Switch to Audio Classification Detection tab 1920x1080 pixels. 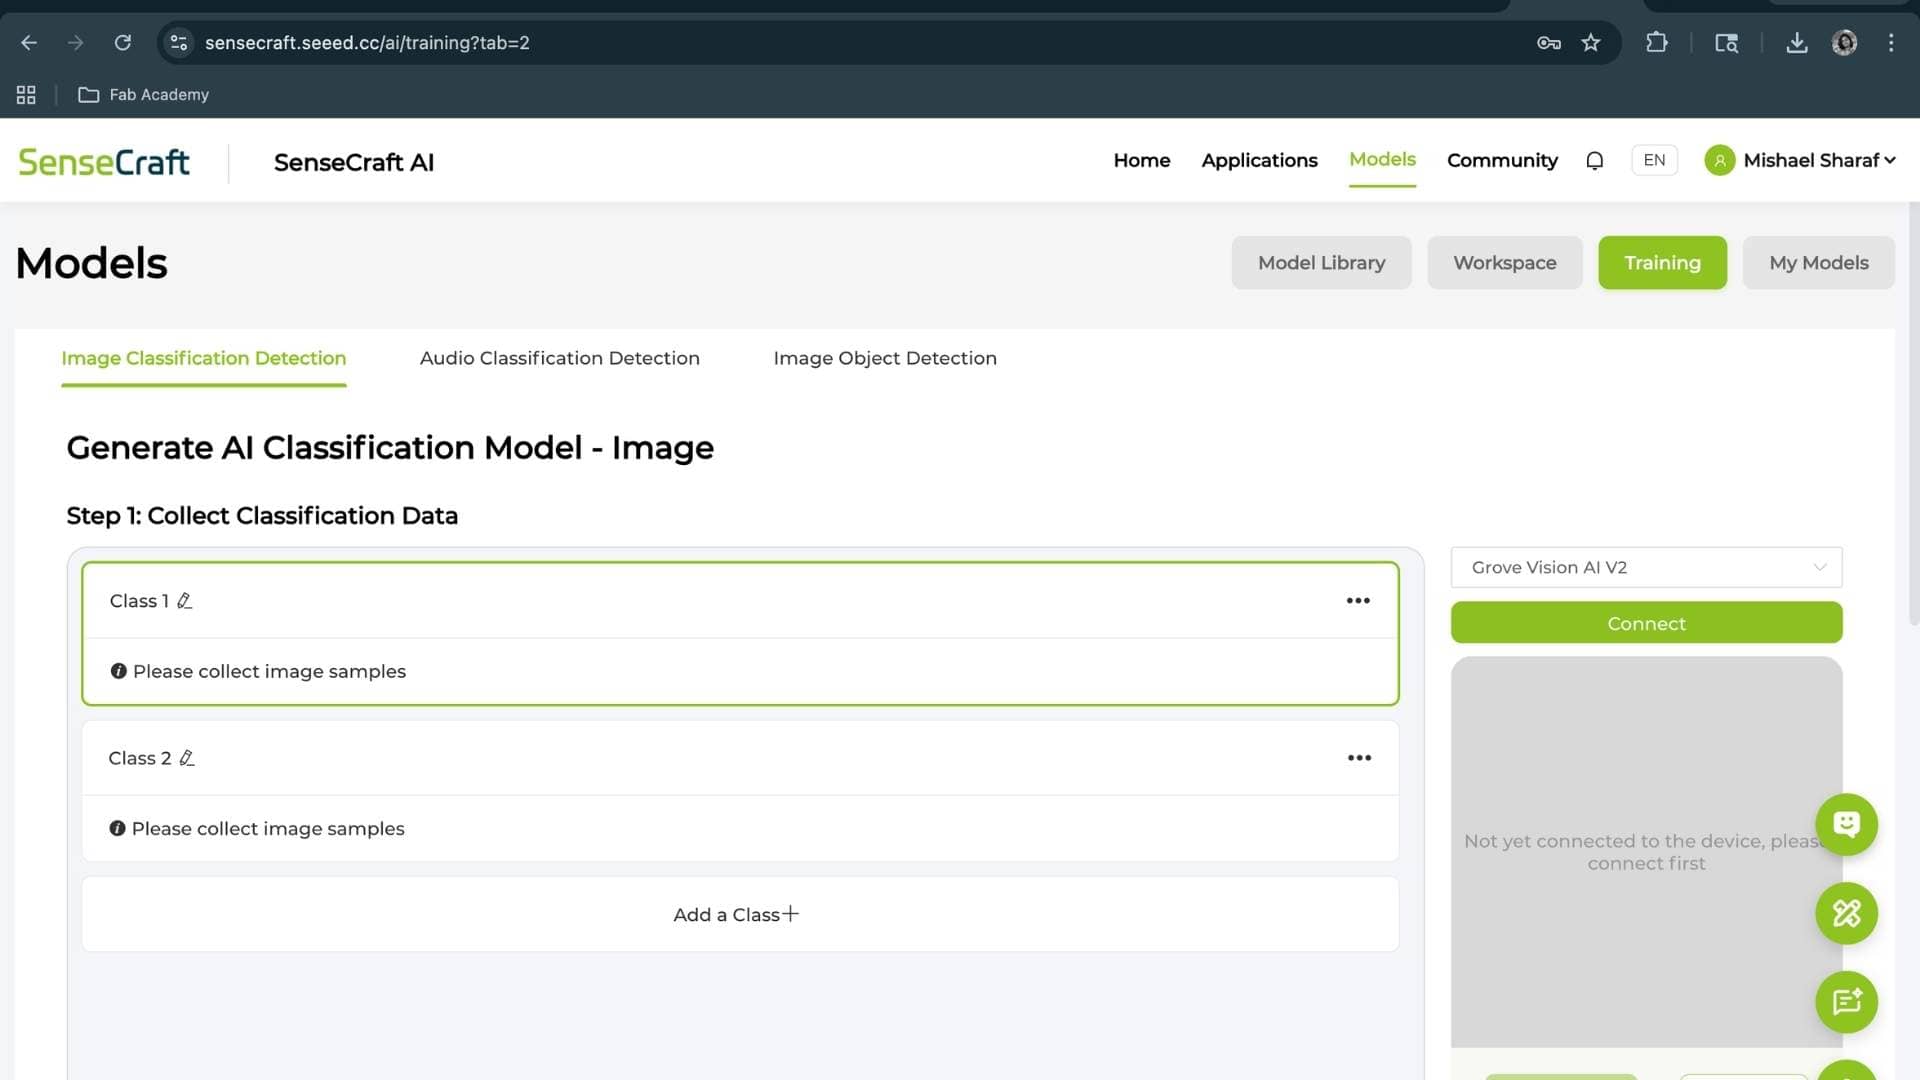click(559, 358)
